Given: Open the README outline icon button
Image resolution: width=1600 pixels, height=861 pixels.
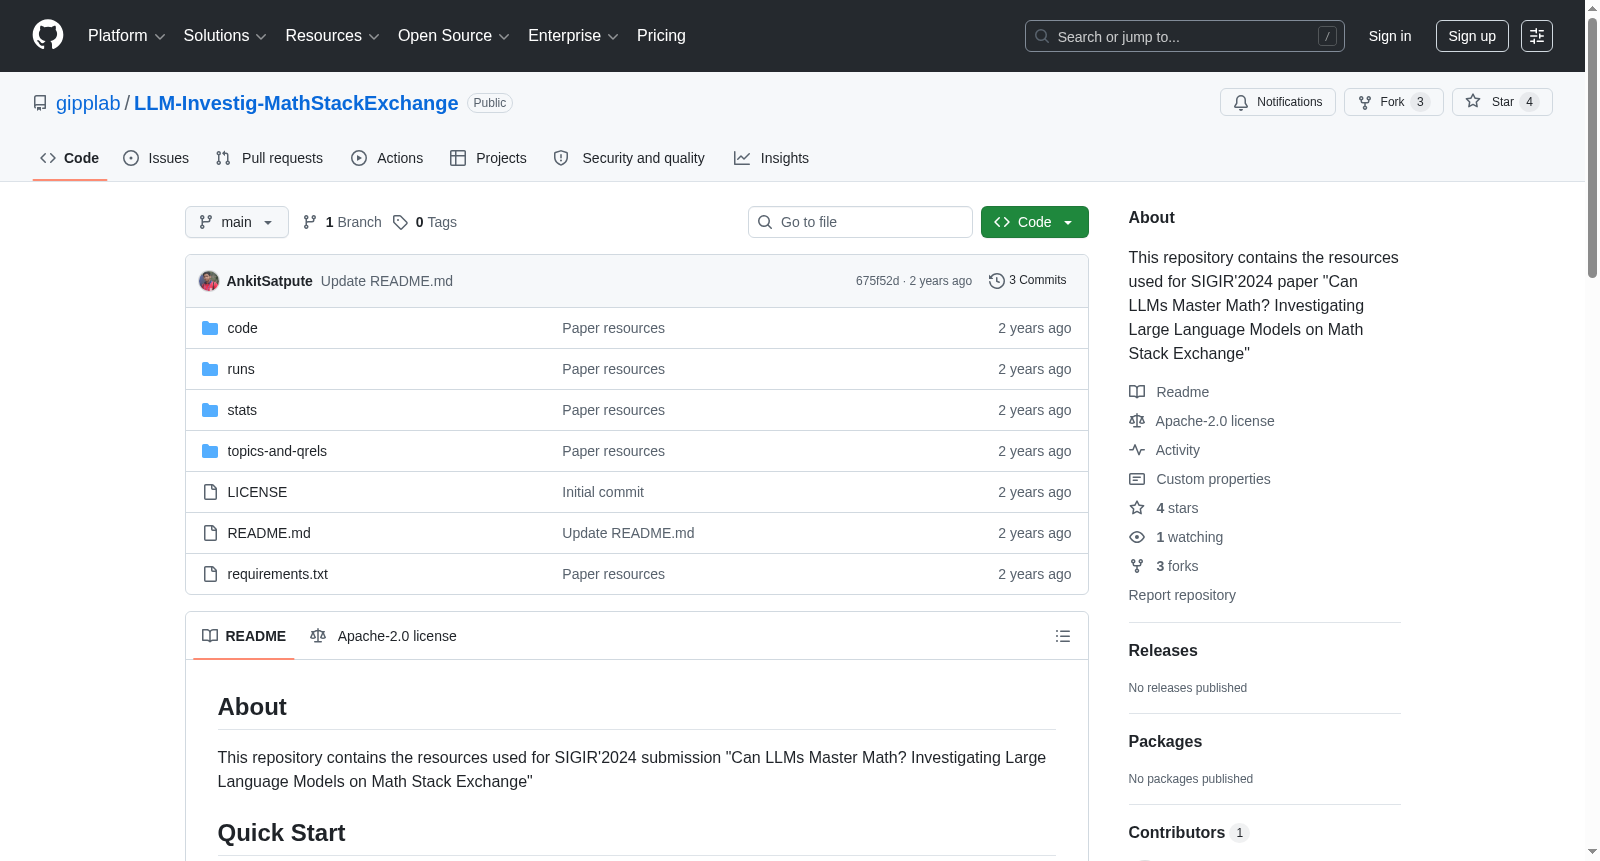Looking at the screenshot, I should pyautogui.click(x=1063, y=636).
